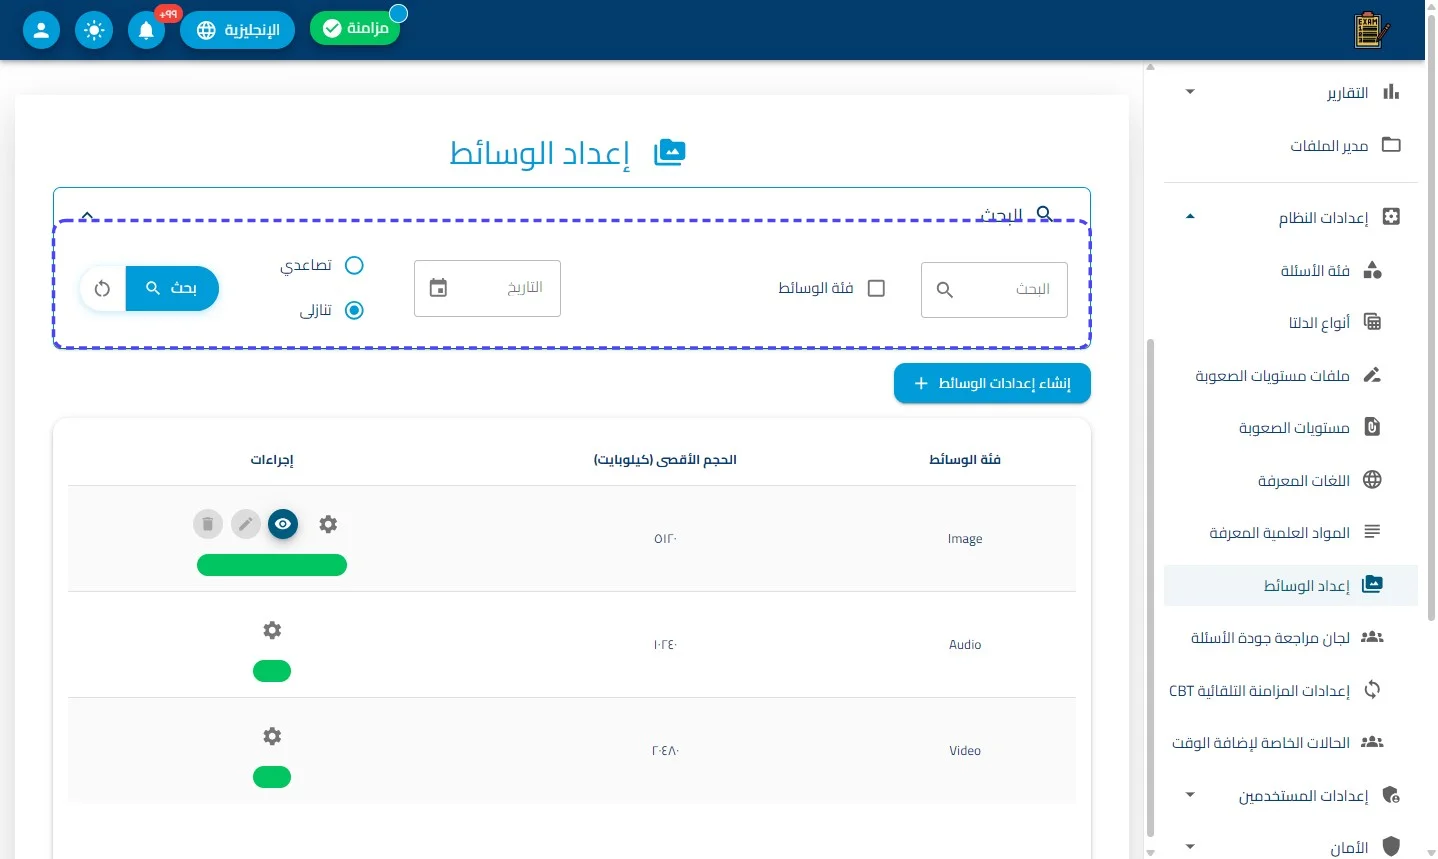Open مدير الملفات in sidebar
This screenshot has width=1438, height=859.
click(1291, 145)
